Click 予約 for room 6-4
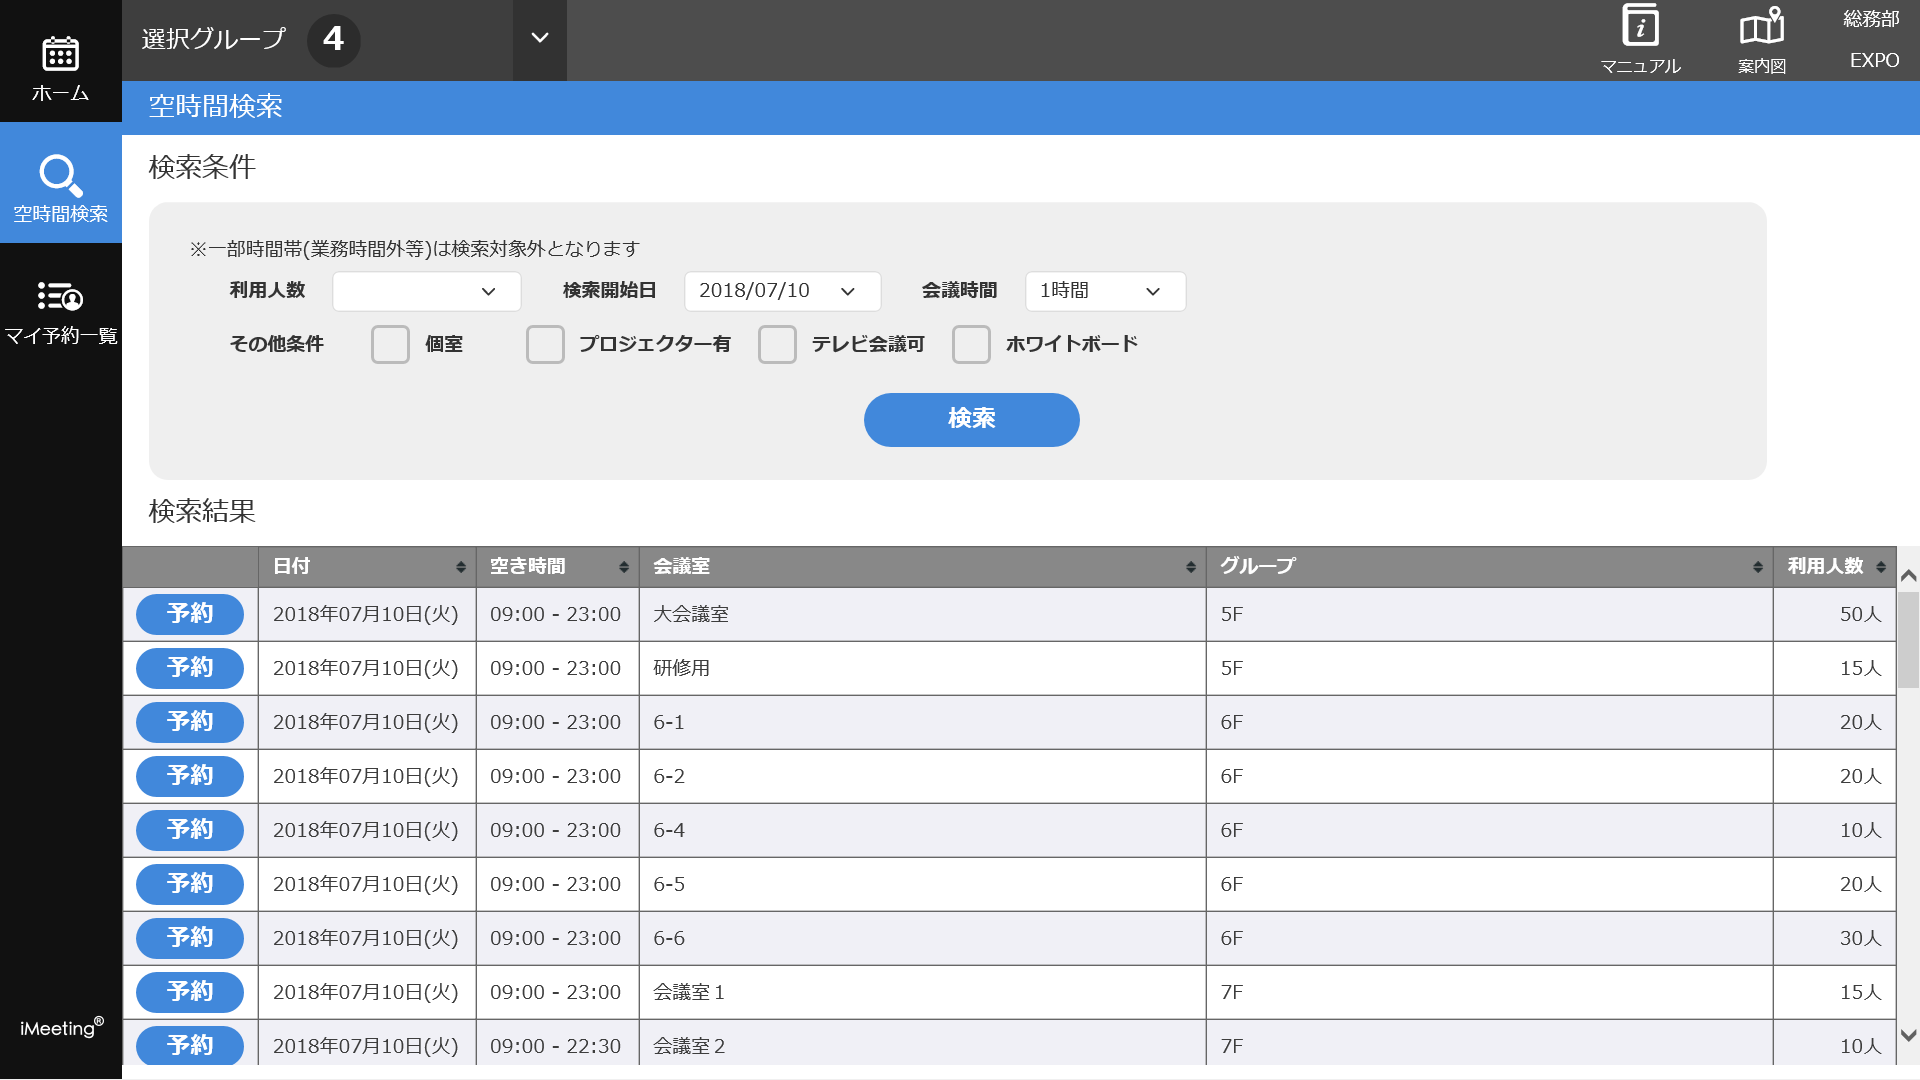This screenshot has width=1920, height=1080. (190, 830)
